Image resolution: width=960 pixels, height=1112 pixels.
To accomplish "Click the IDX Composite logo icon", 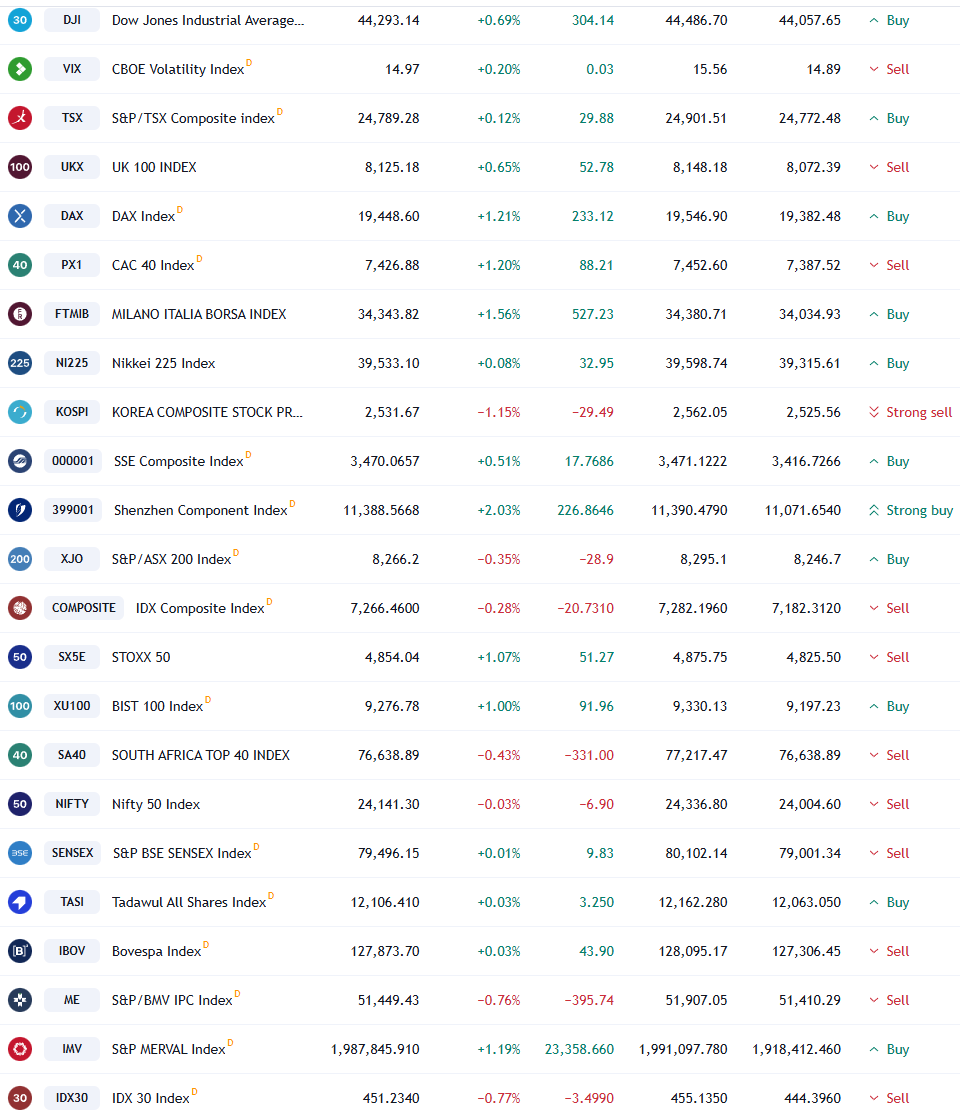I will 20,607.
